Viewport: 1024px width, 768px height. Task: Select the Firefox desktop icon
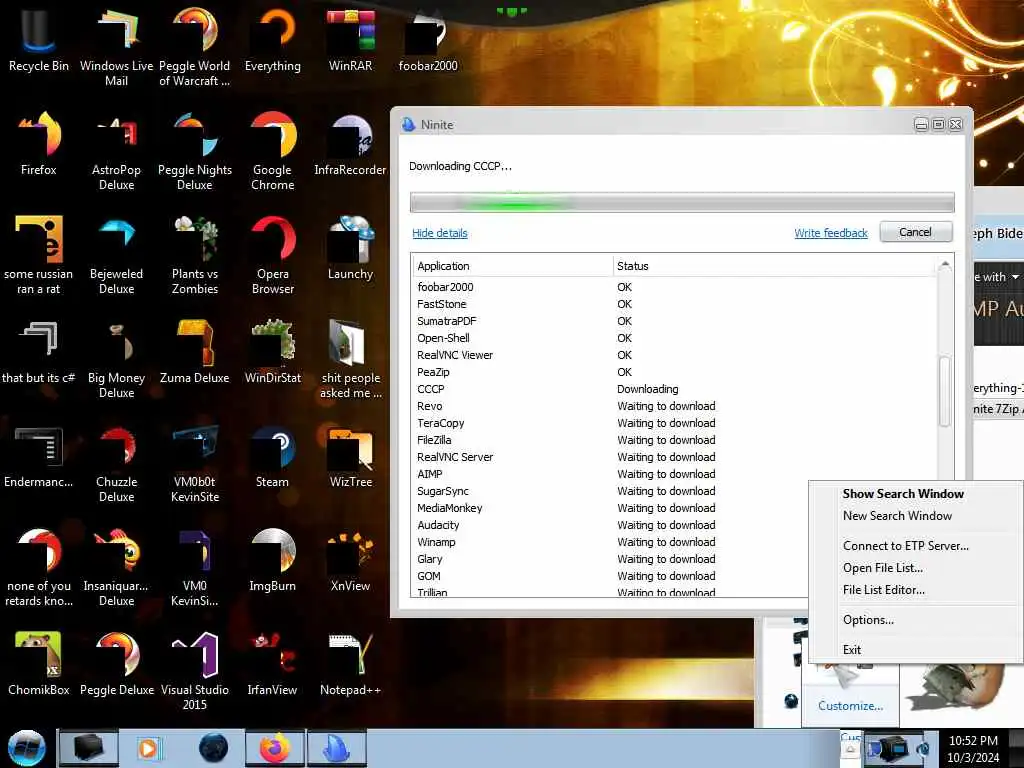pyautogui.click(x=39, y=144)
